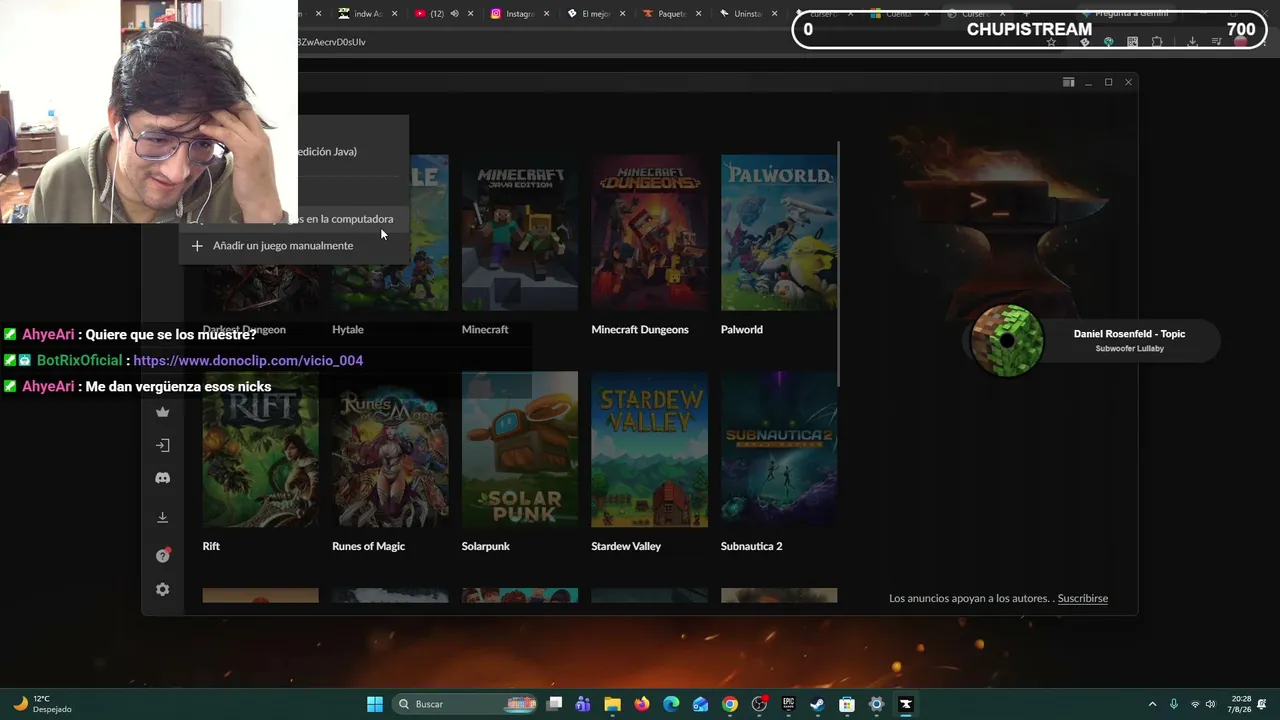Click the sign-in arrow icon in the sidebar
This screenshot has height=720, width=1280.
pos(162,445)
